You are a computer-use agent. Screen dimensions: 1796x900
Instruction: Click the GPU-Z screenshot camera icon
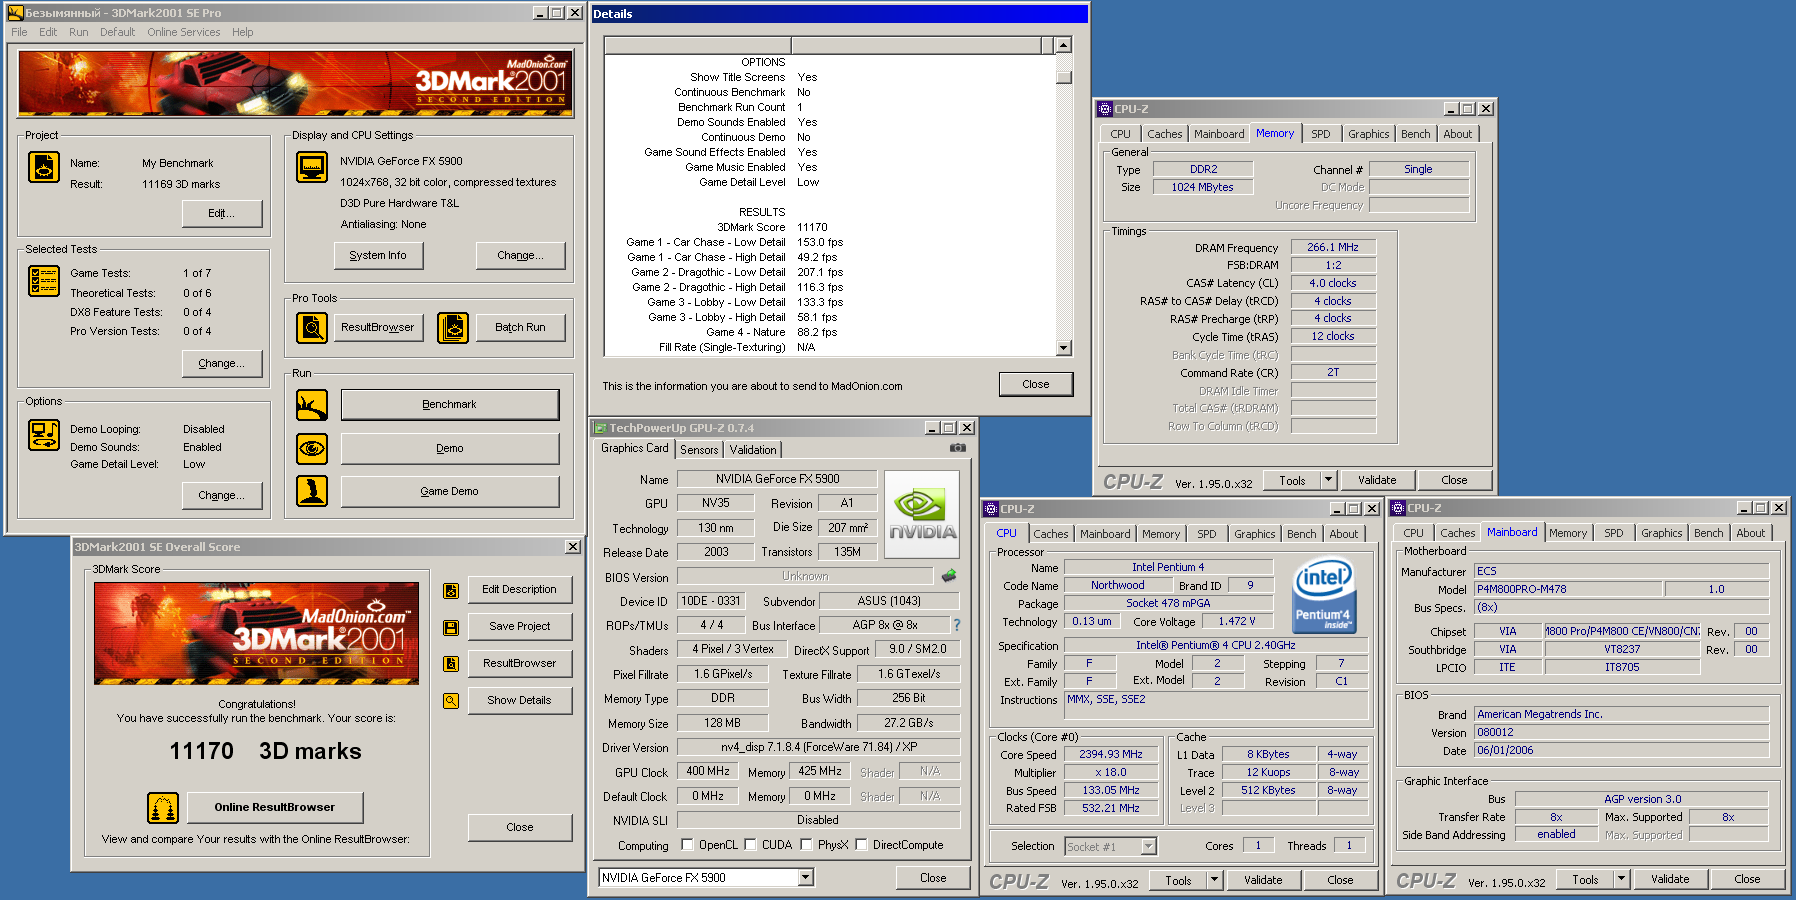[x=957, y=448]
